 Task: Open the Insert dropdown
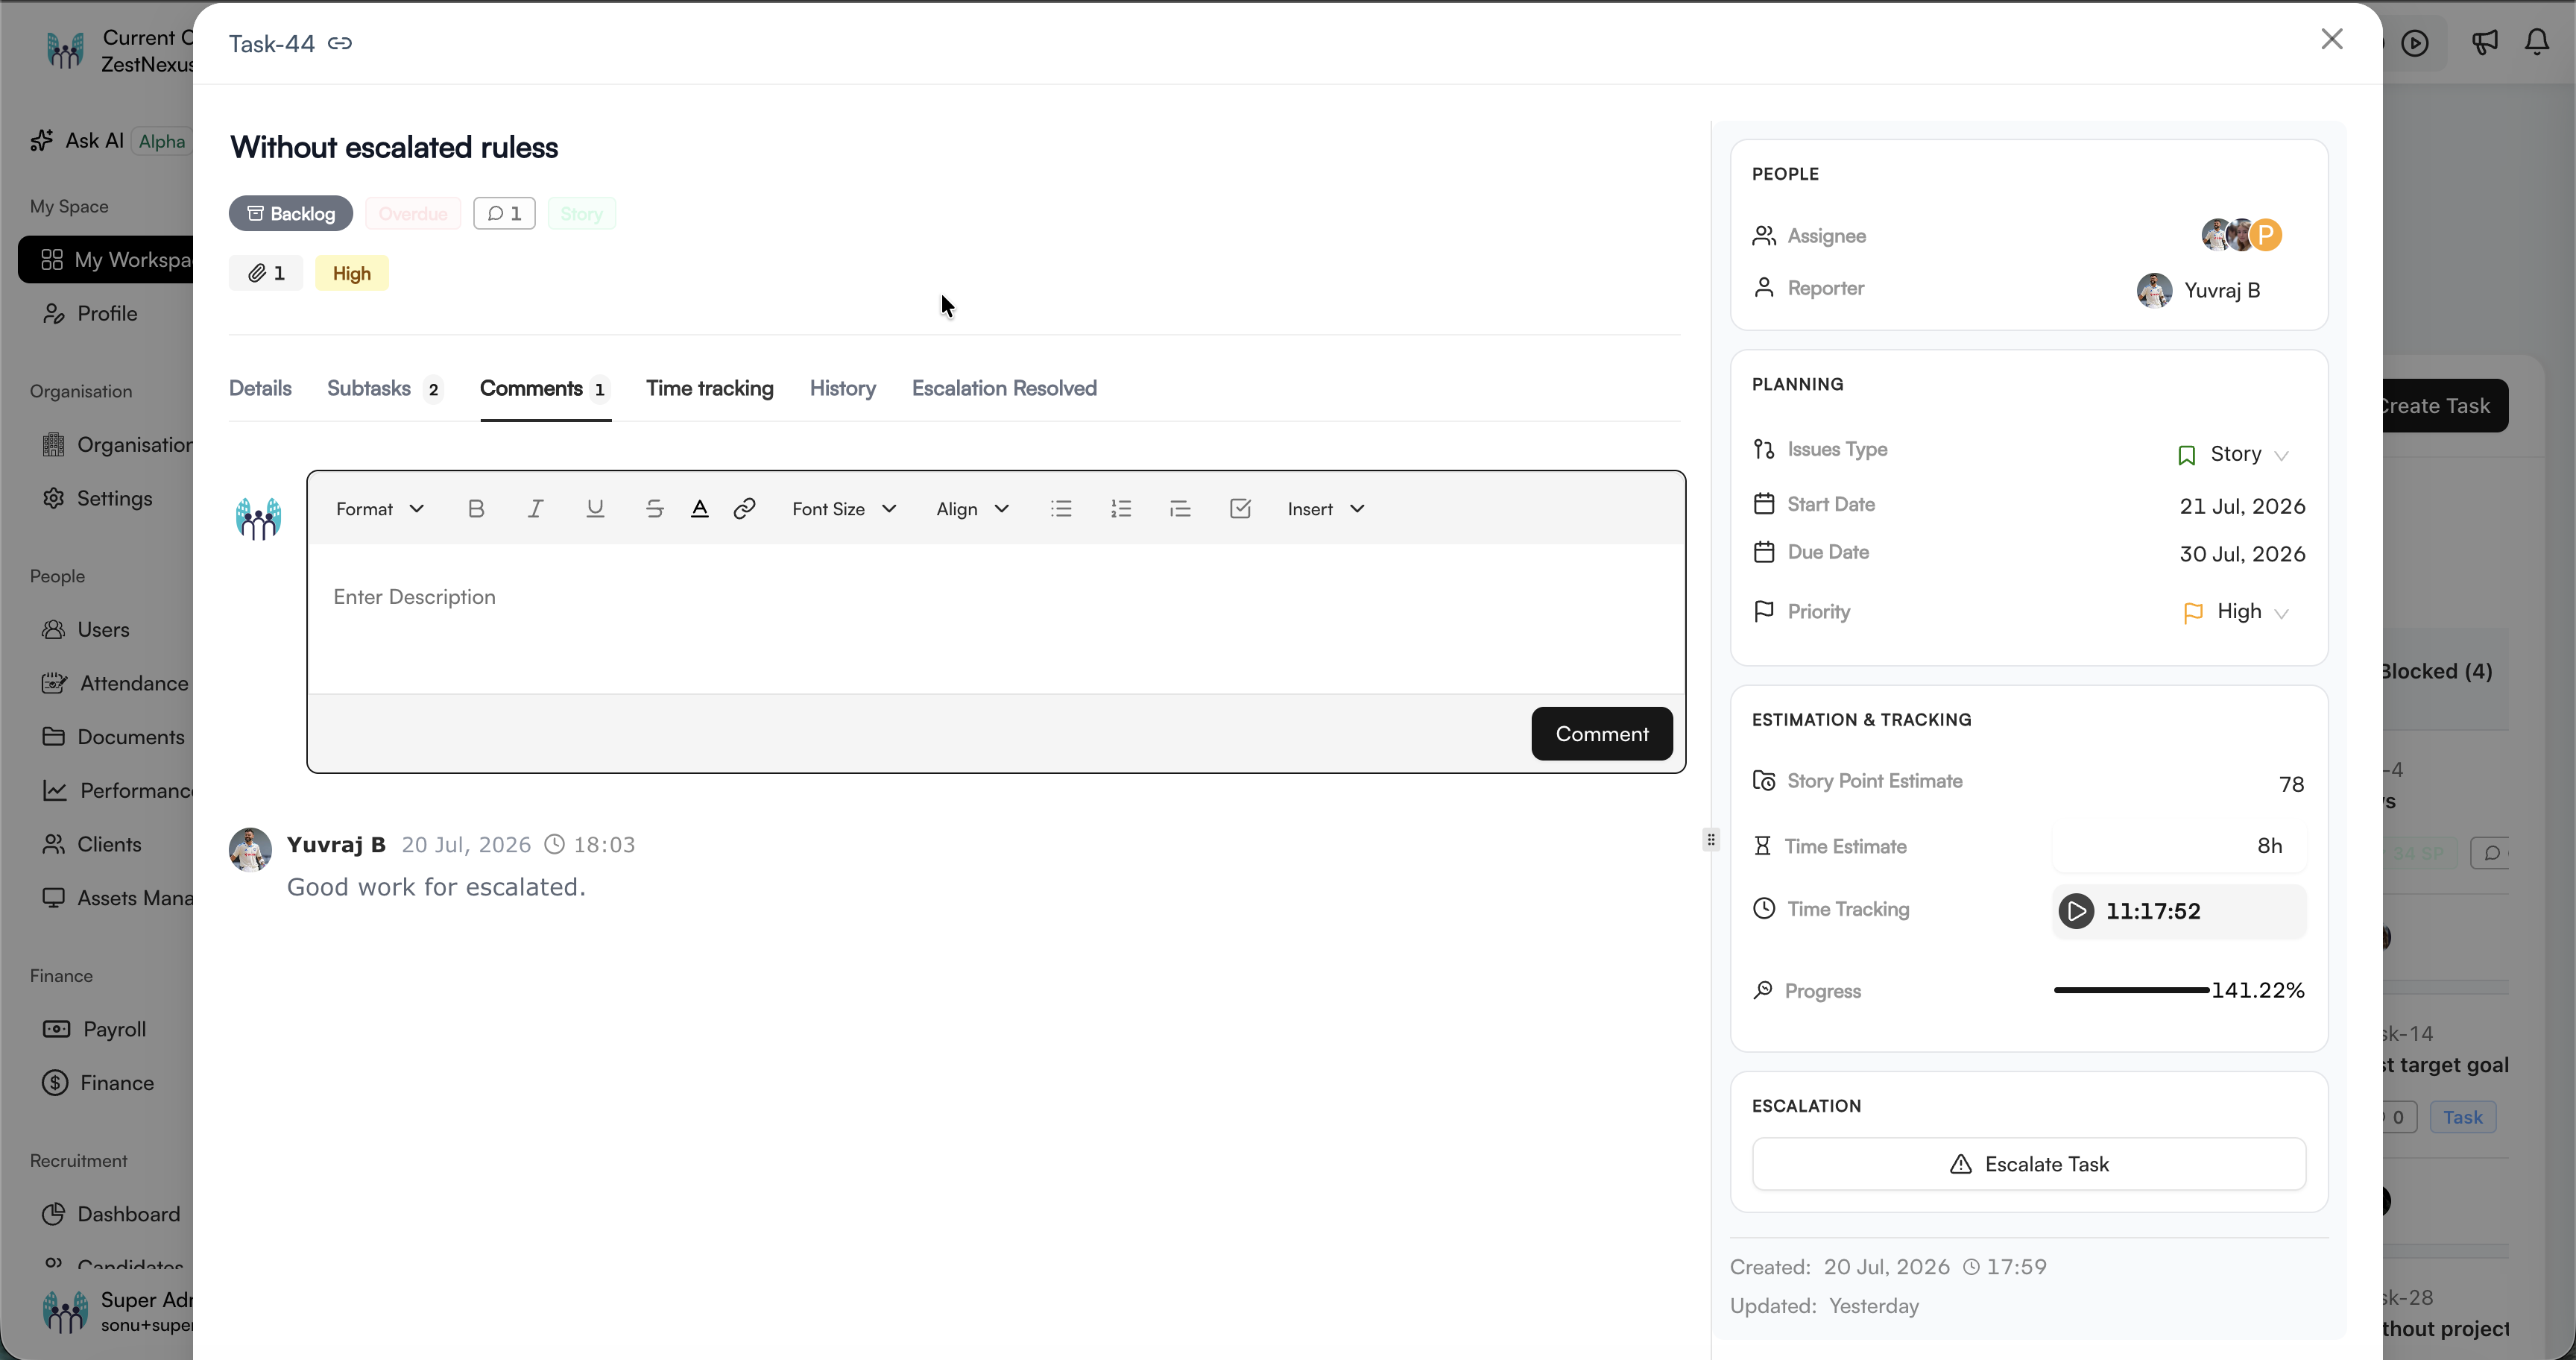point(1326,509)
